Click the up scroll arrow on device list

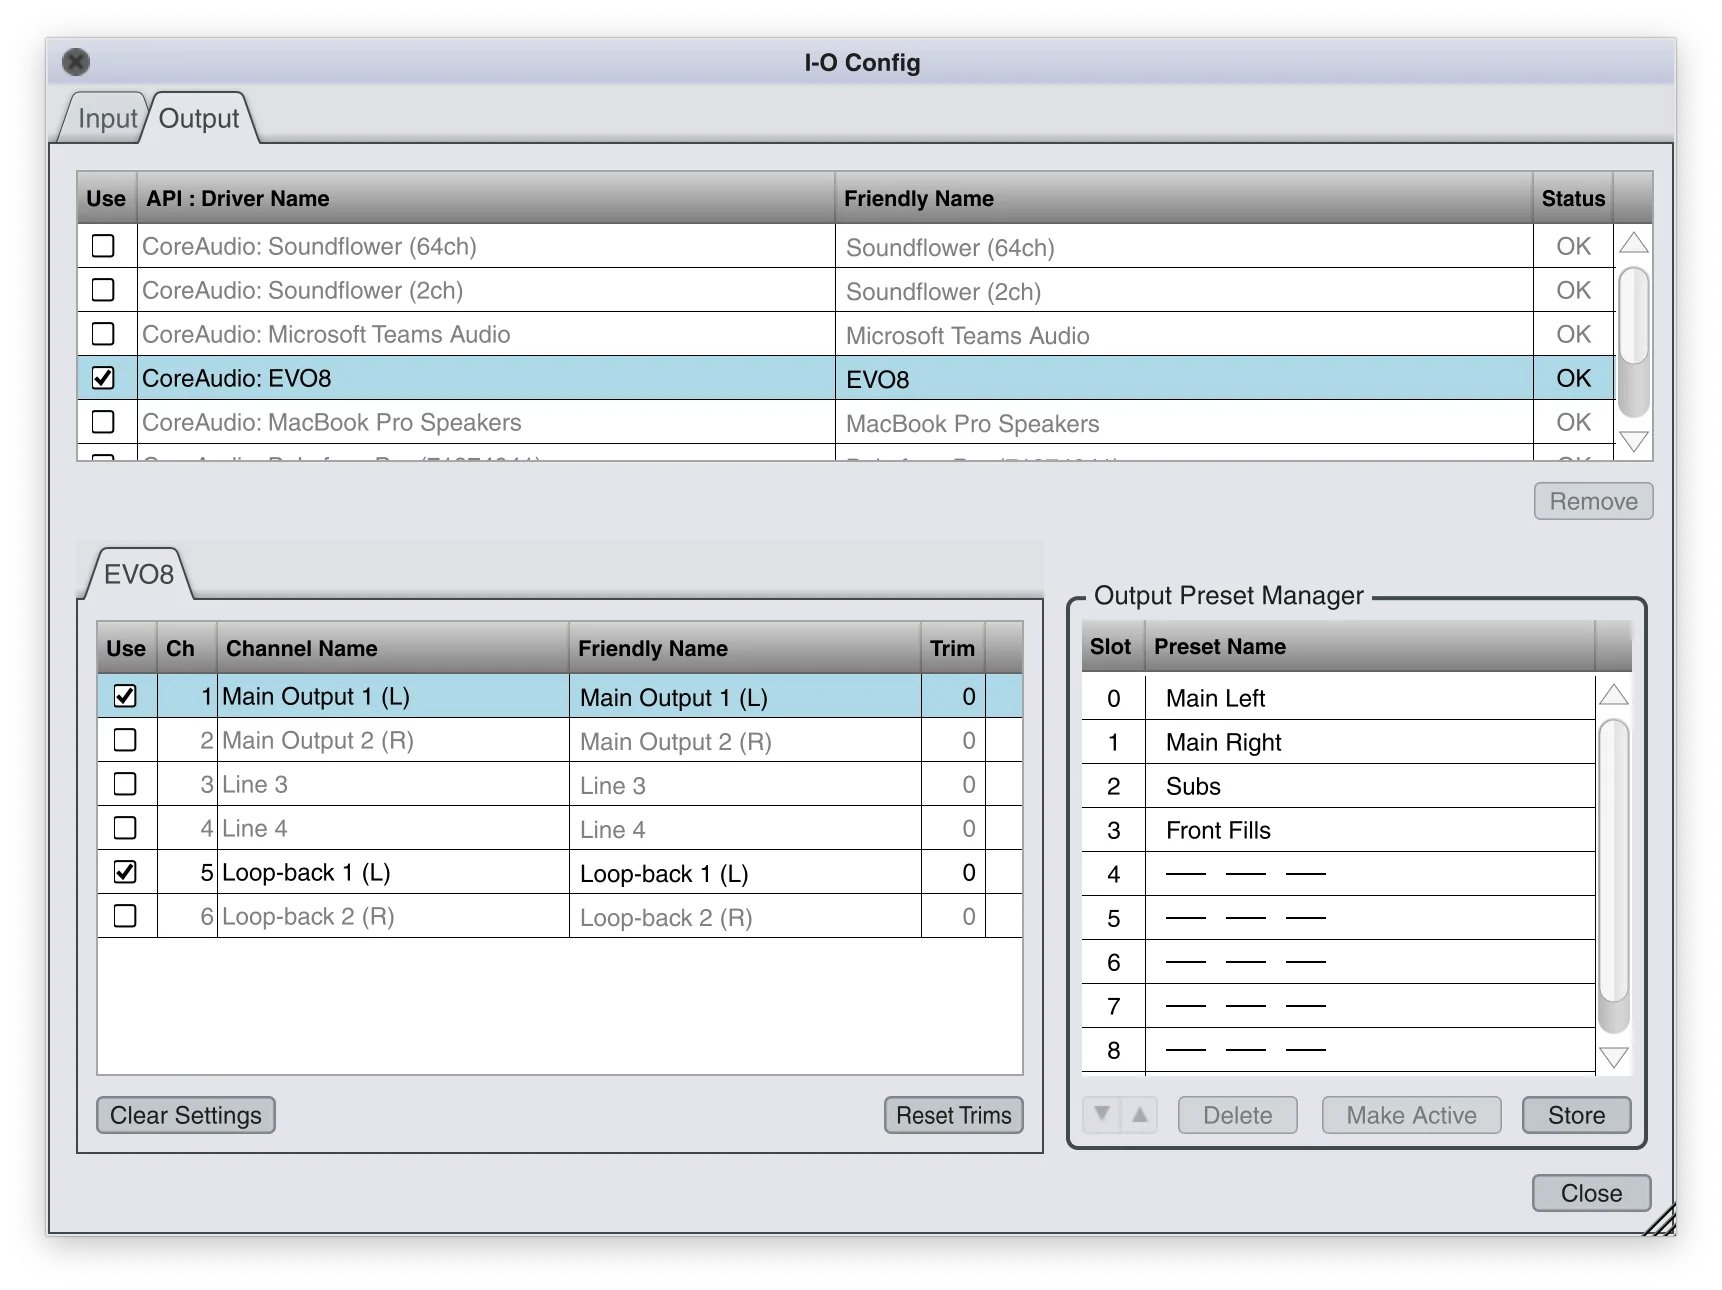1632,244
